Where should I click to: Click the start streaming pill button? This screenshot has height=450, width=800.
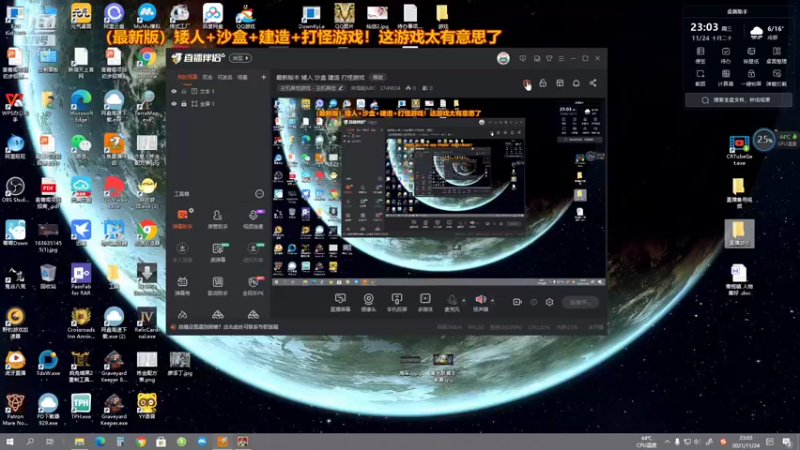tap(580, 302)
